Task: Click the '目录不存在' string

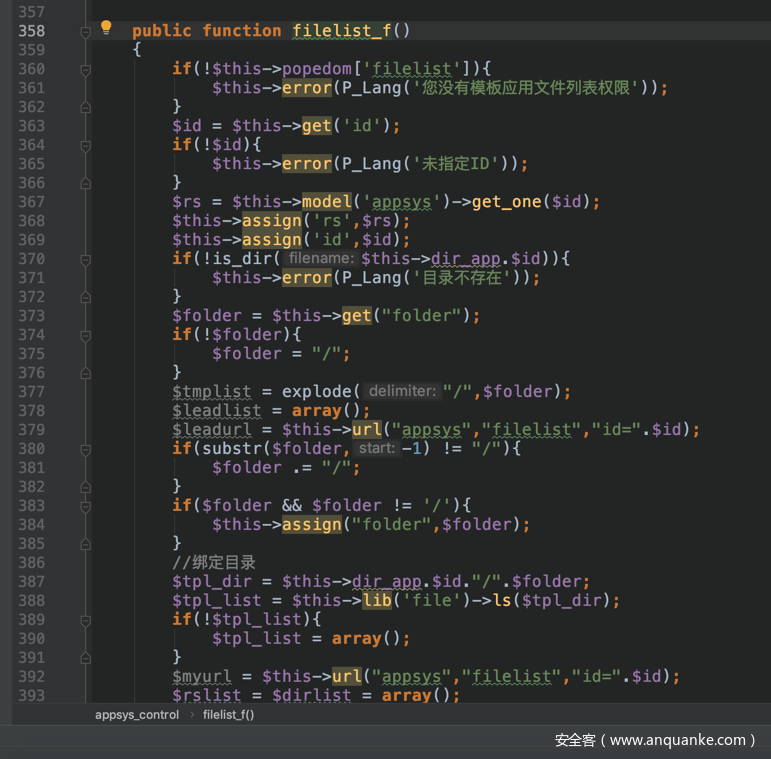Action: [461, 278]
